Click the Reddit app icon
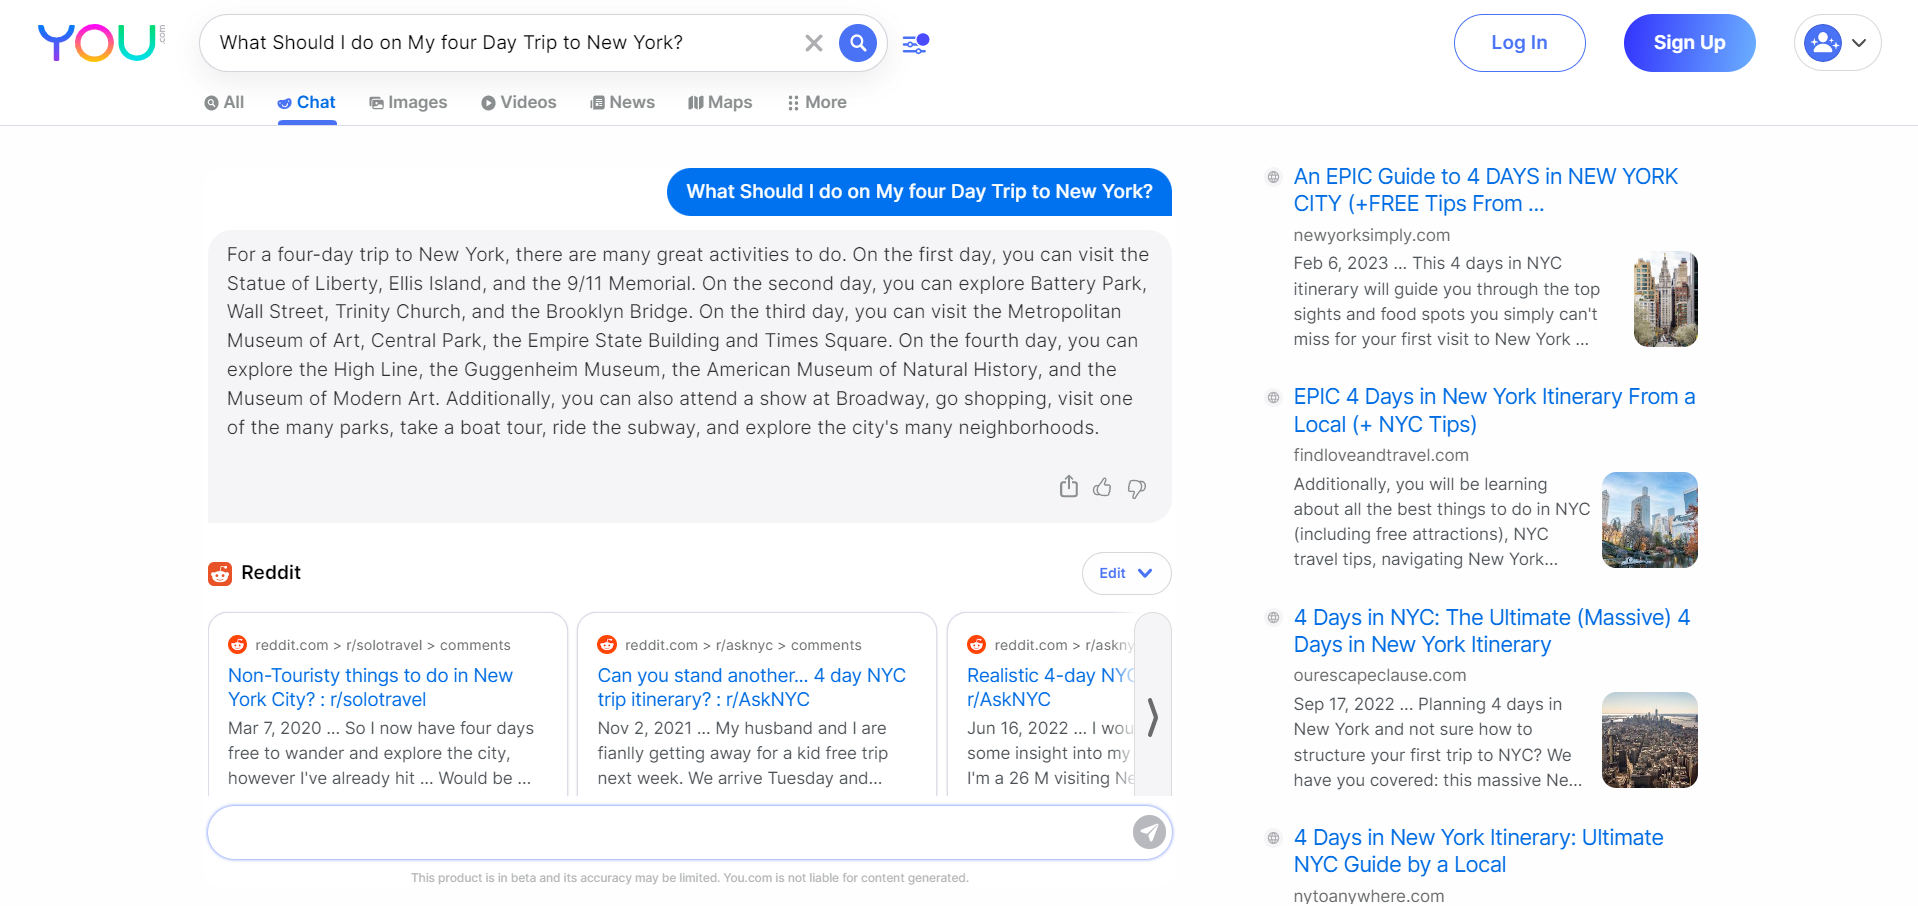 click(x=220, y=573)
